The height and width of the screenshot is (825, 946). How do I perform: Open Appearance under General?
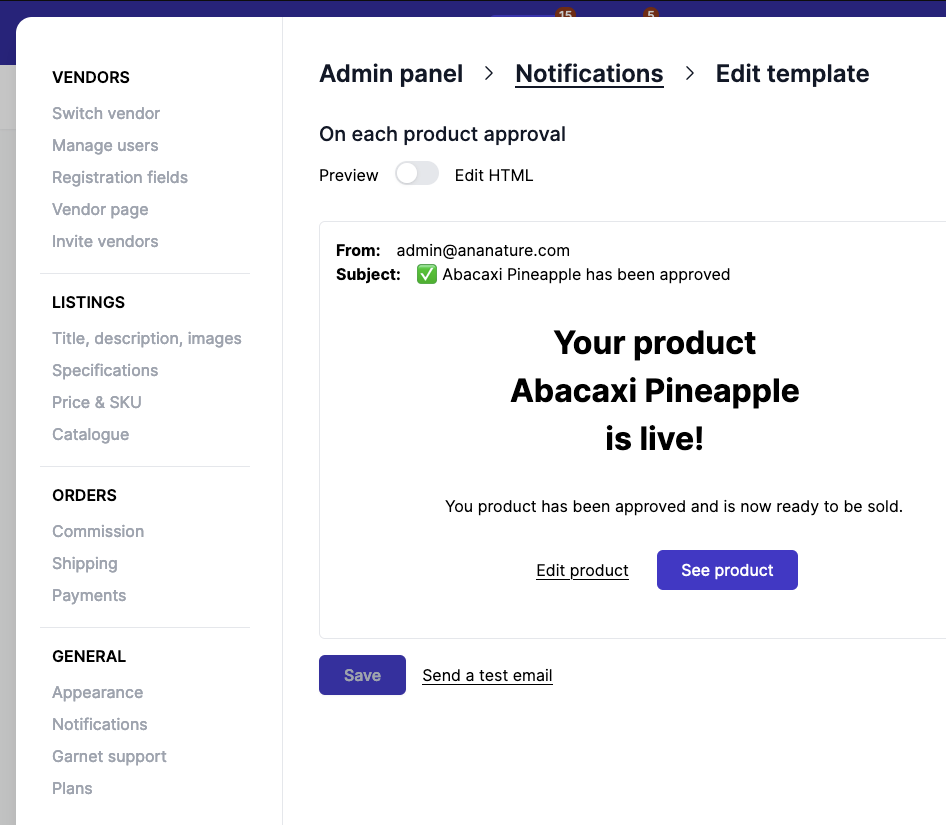97,692
